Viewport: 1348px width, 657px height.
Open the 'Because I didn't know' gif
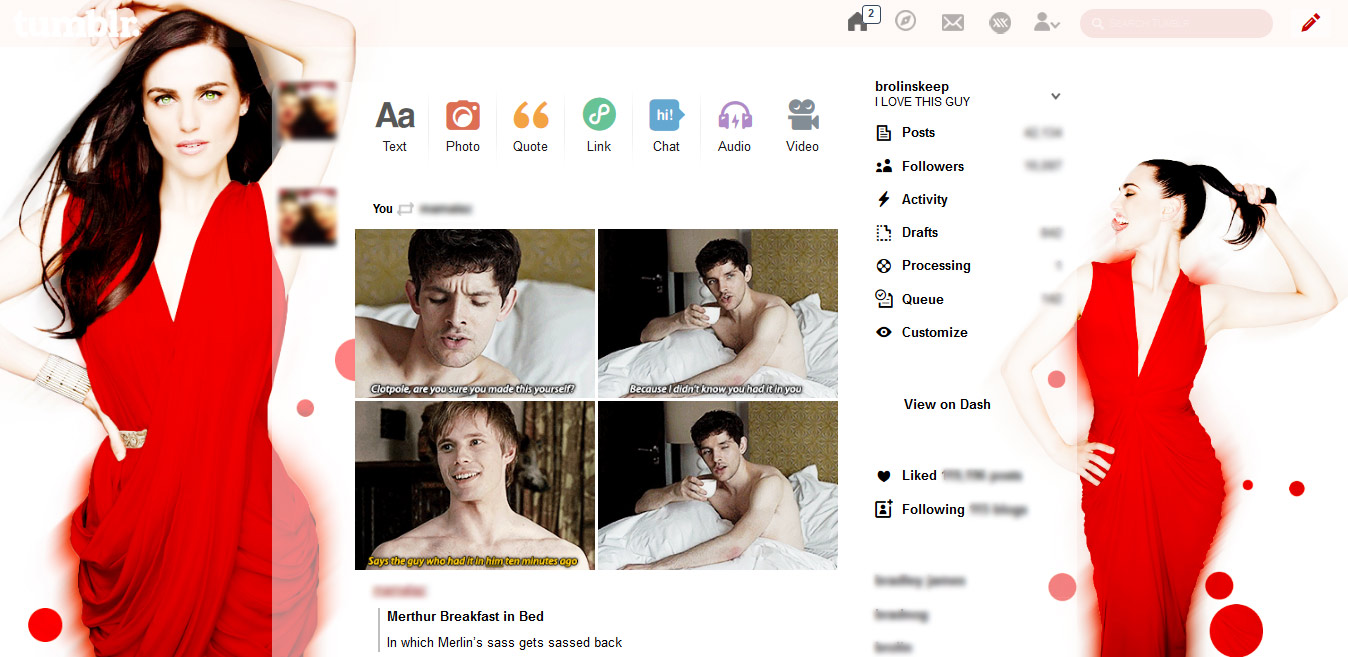[x=718, y=314]
